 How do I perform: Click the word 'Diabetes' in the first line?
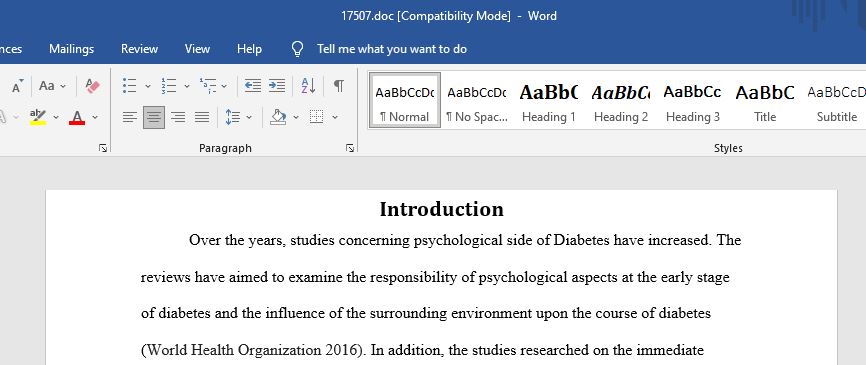click(x=582, y=240)
